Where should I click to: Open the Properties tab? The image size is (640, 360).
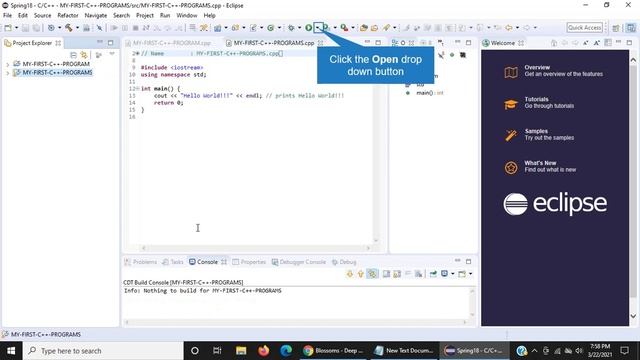(249, 262)
